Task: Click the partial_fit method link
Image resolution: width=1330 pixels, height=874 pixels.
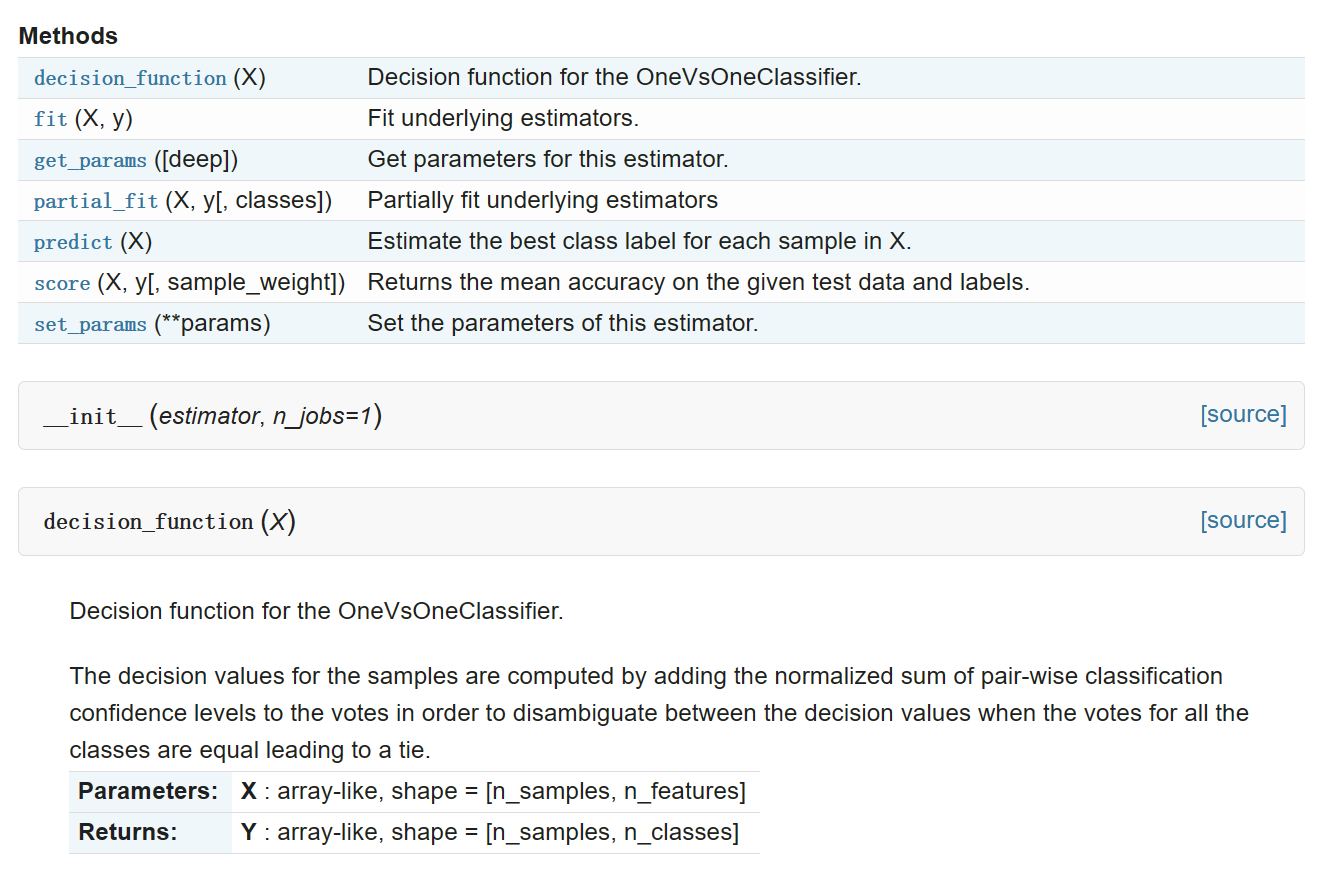Action: pyautogui.click(x=96, y=201)
